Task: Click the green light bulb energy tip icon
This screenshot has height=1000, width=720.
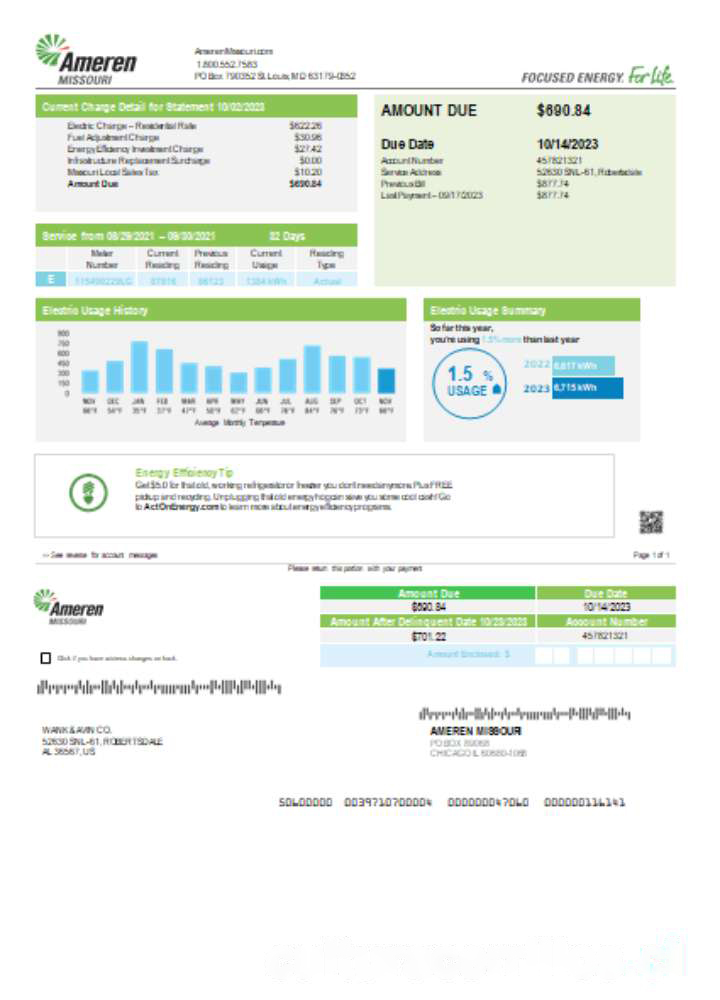Action: [x=86, y=492]
